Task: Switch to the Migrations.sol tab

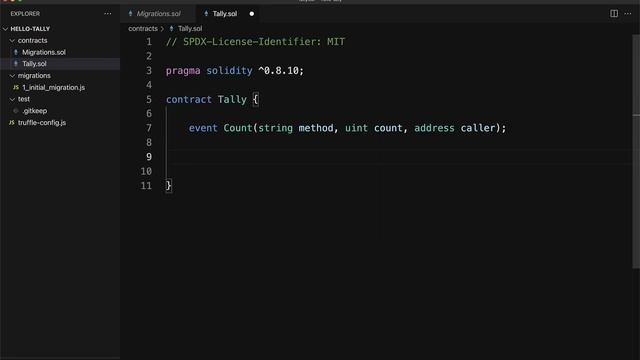Action: tap(158, 14)
